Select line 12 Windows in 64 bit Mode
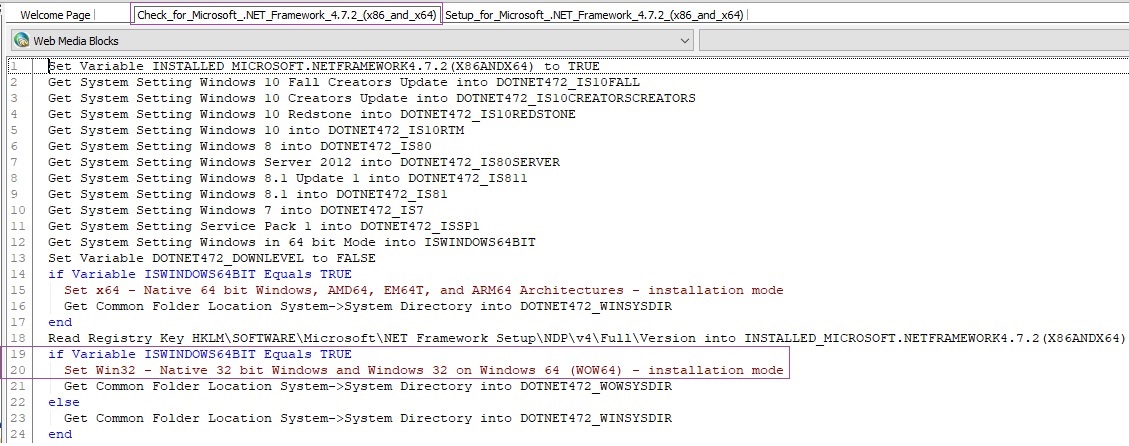The height and width of the screenshot is (446, 1129). [292, 242]
